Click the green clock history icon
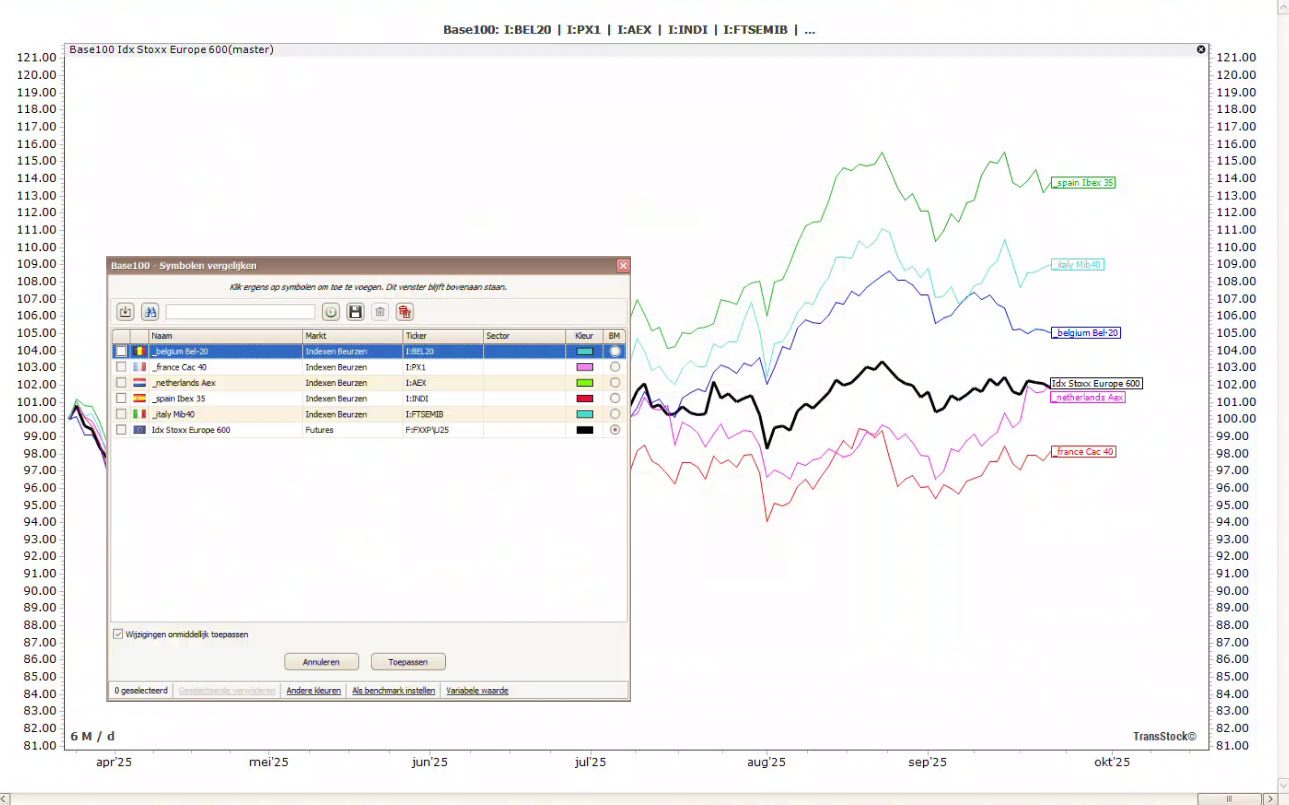 (x=331, y=312)
